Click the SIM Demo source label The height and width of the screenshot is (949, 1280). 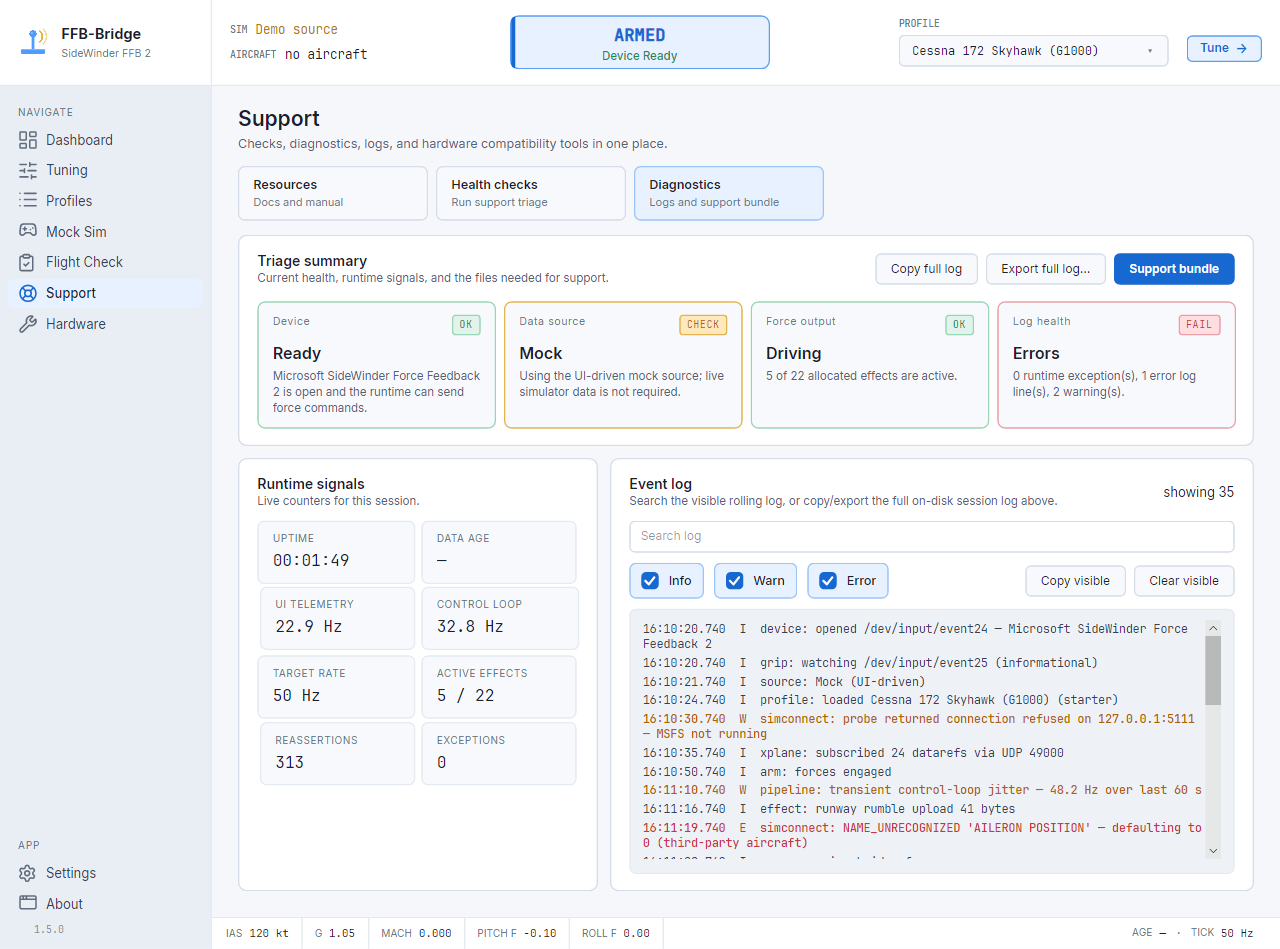(284, 30)
